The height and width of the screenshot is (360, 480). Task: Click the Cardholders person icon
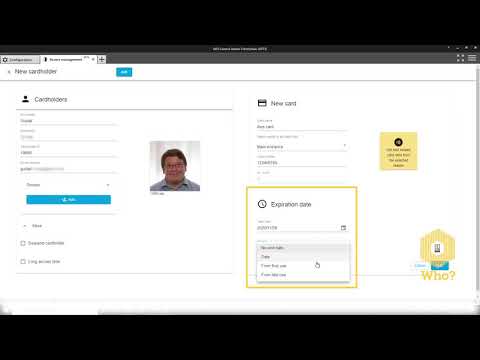pyautogui.click(x=25, y=99)
